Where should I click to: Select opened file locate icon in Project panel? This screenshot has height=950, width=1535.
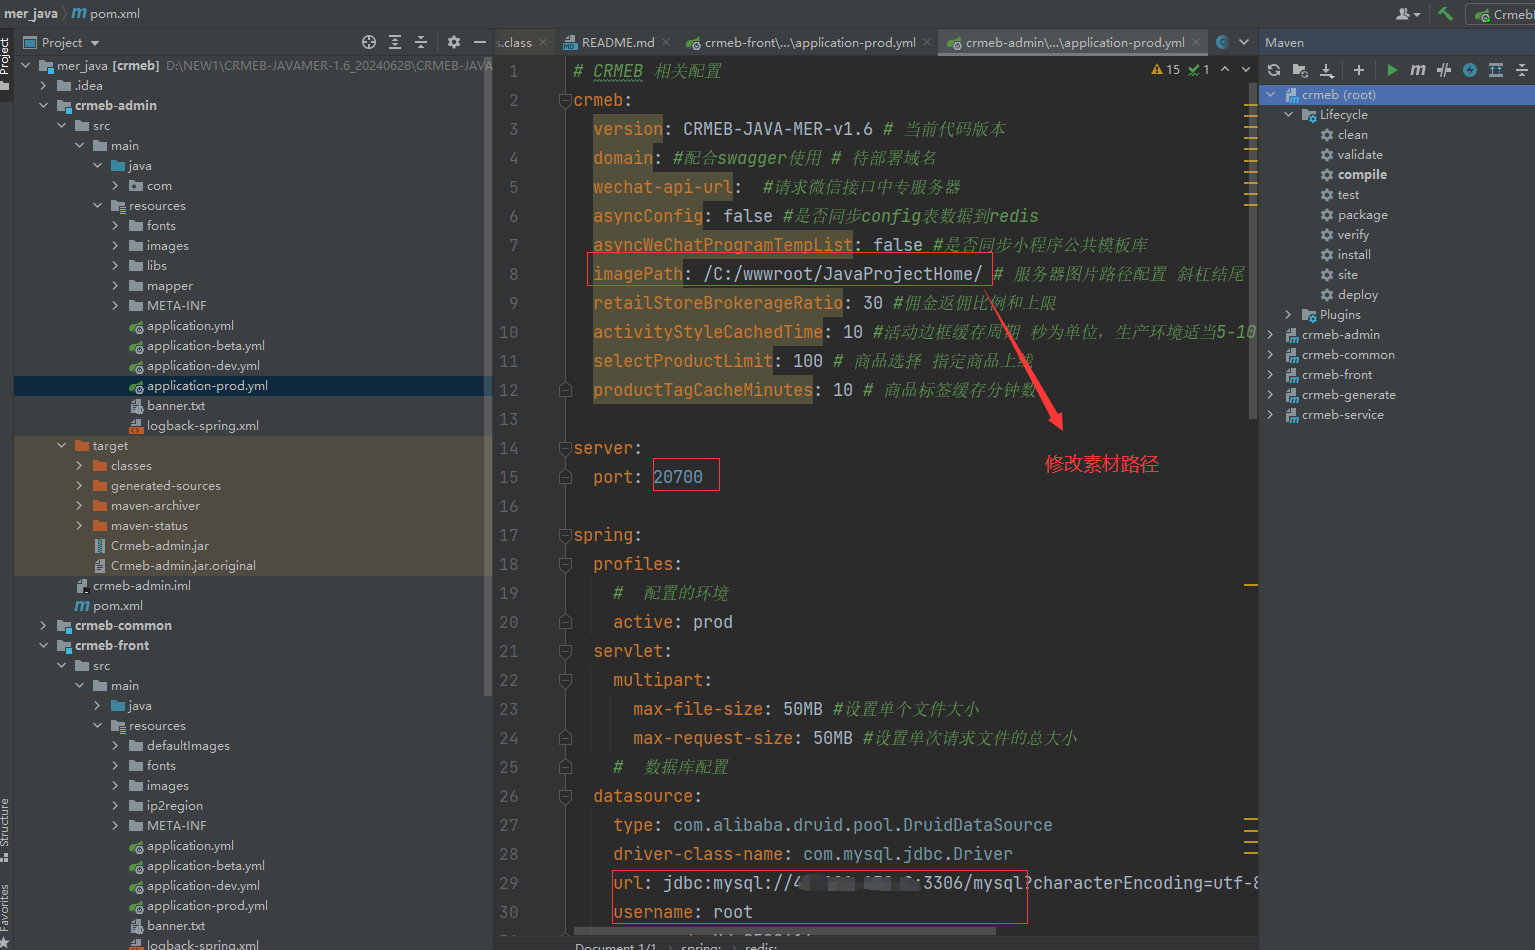tap(369, 42)
